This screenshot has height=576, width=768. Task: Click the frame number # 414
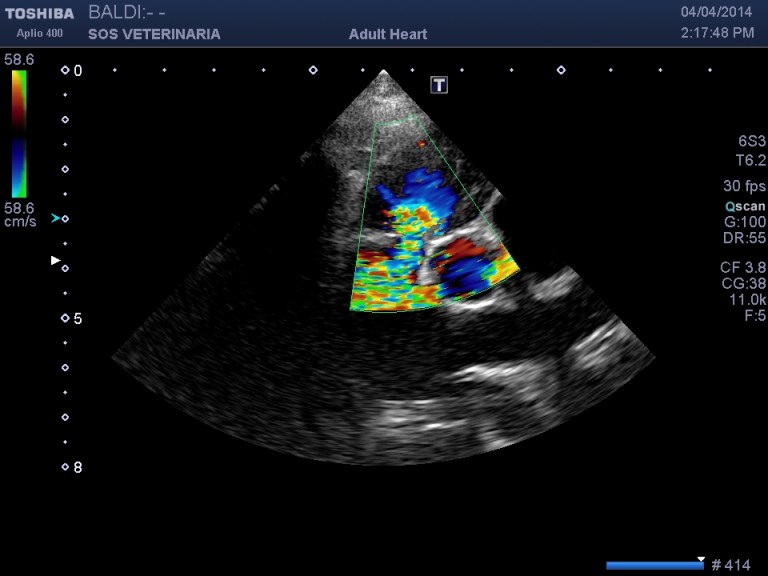click(731, 565)
